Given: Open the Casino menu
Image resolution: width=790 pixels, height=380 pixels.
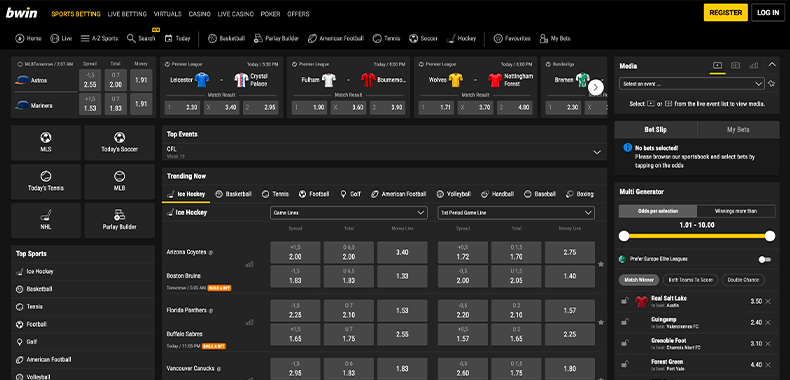Looking at the screenshot, I should (x=200, y=14).
